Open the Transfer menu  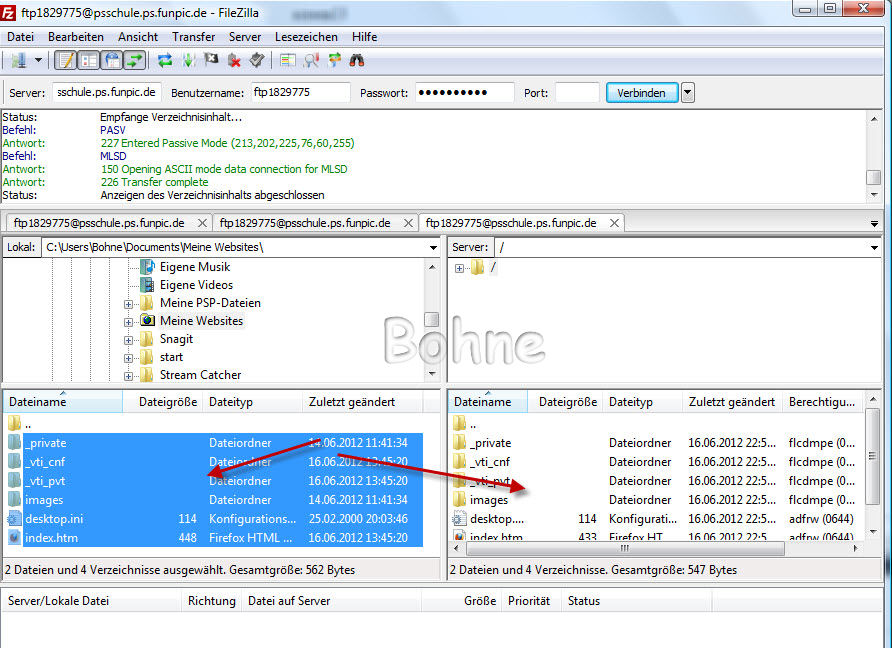(193, 36)
